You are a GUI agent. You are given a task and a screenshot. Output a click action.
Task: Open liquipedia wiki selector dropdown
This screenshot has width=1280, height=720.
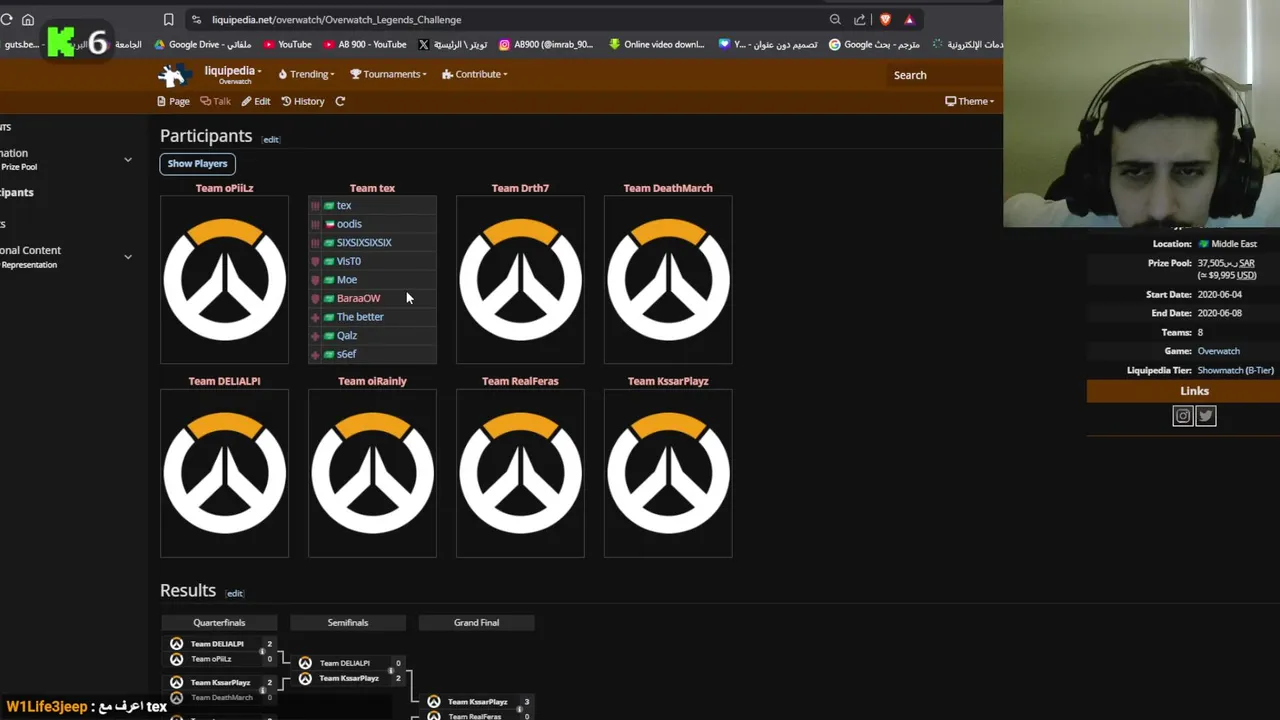click(x=232, y=74)
